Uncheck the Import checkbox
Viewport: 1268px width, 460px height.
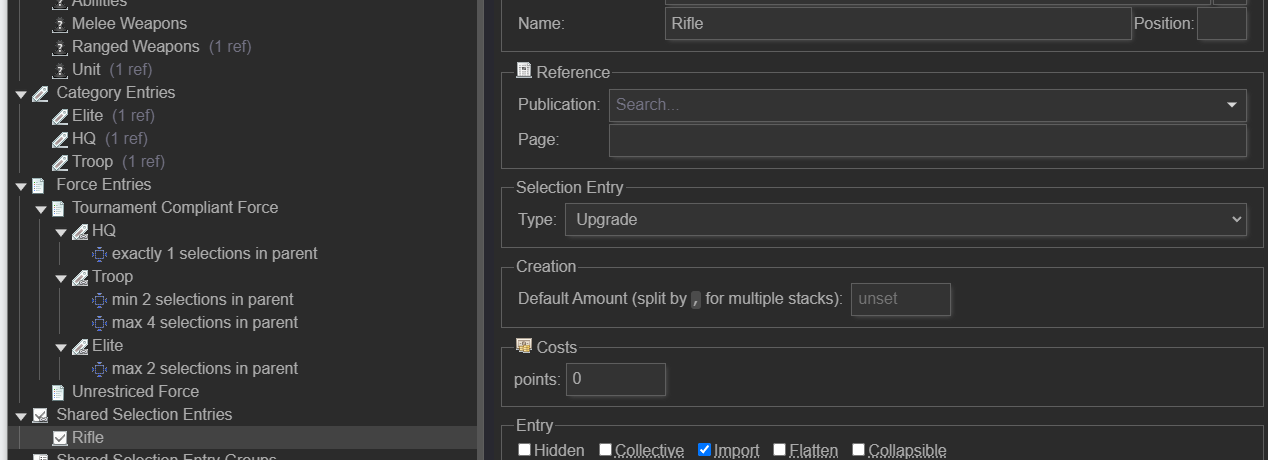pyautogui.click(x=704, y=450)
